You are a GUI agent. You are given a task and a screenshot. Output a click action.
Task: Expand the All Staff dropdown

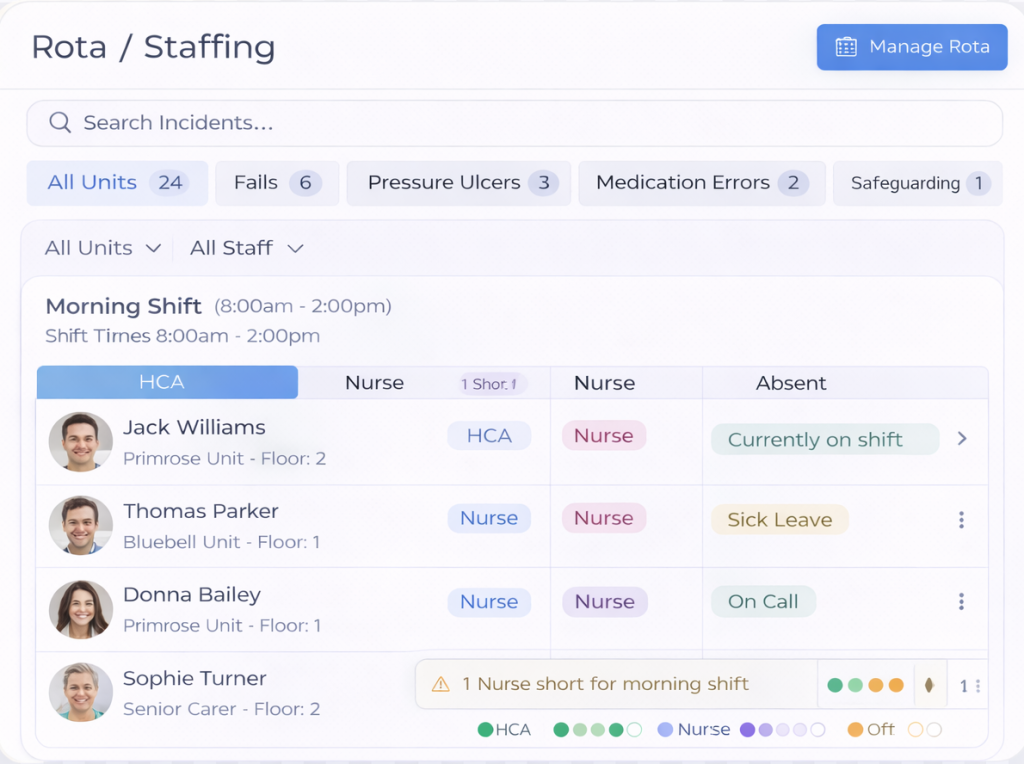(x=247, y=248)
